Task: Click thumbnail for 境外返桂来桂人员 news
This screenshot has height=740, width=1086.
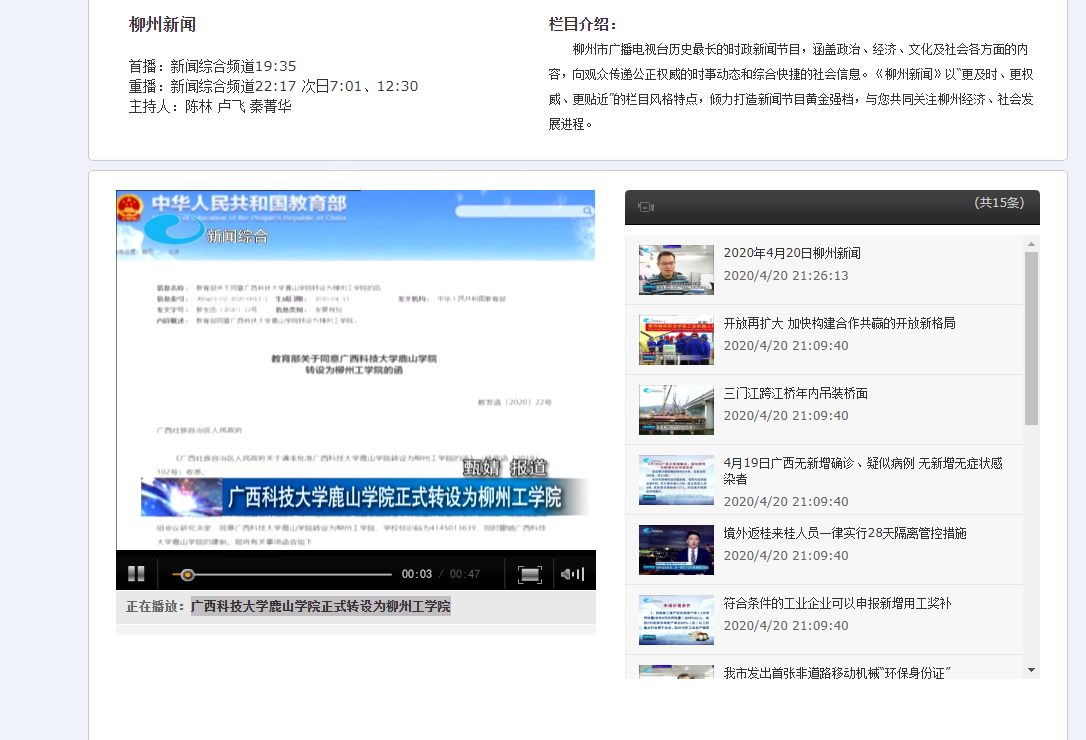Action: click(x=676, y=549)
